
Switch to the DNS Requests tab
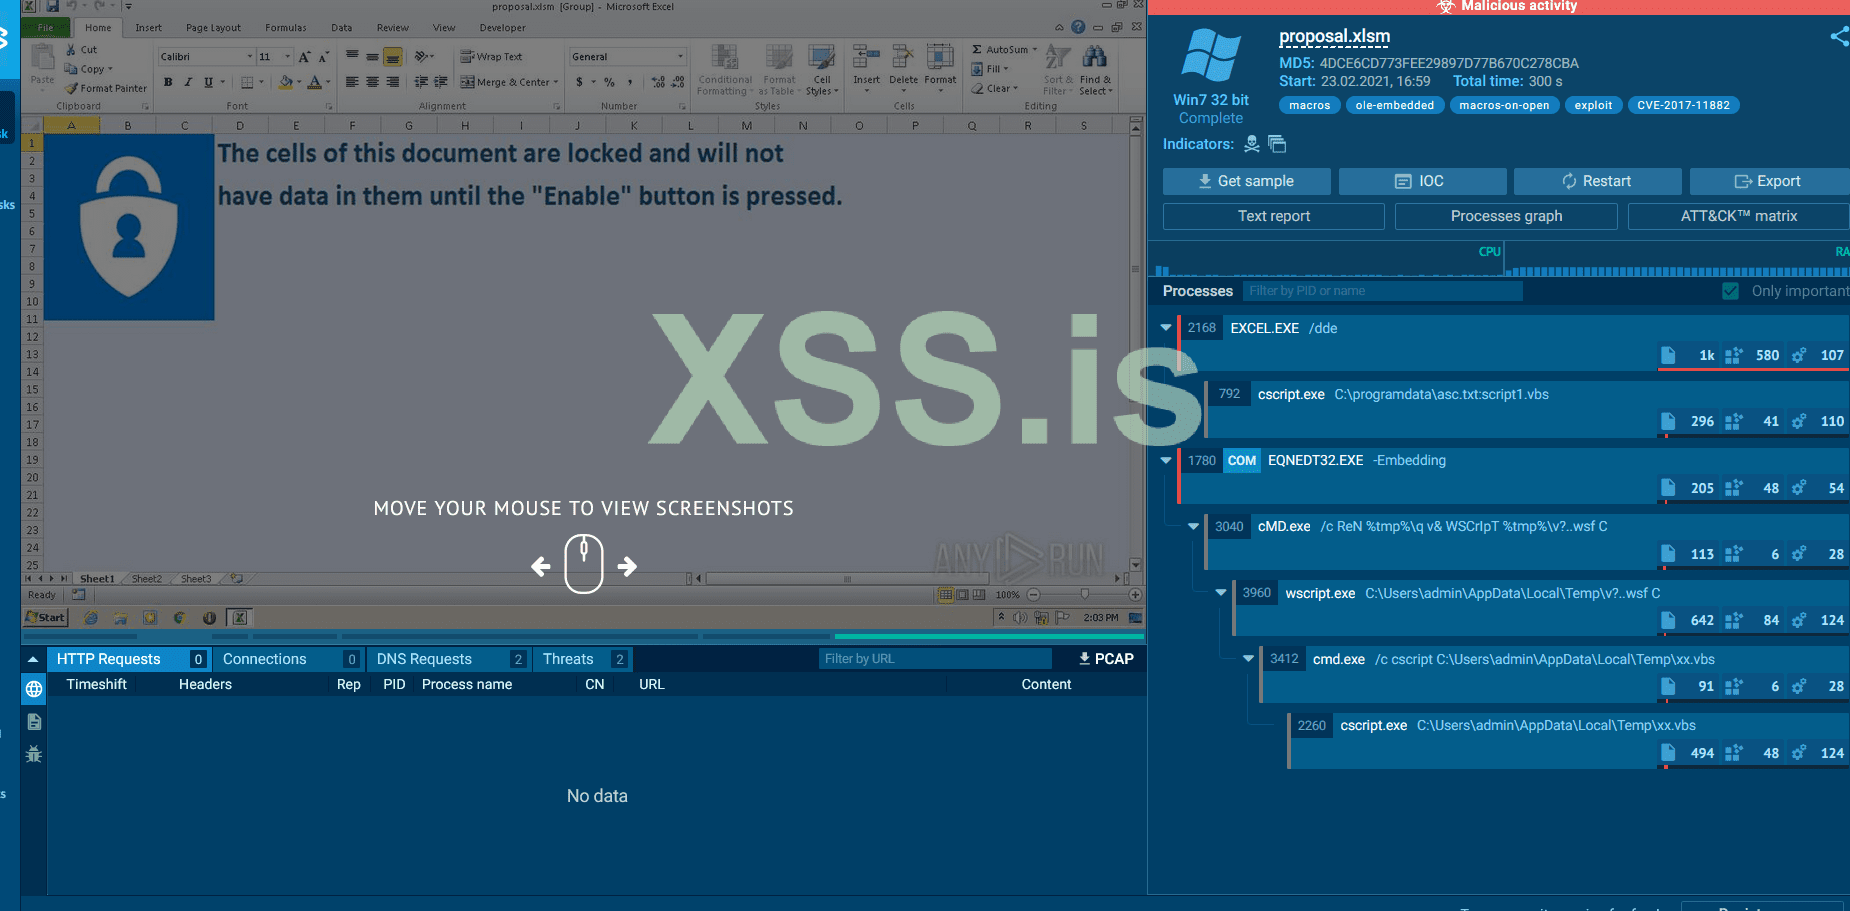click(x=449, y=659)
